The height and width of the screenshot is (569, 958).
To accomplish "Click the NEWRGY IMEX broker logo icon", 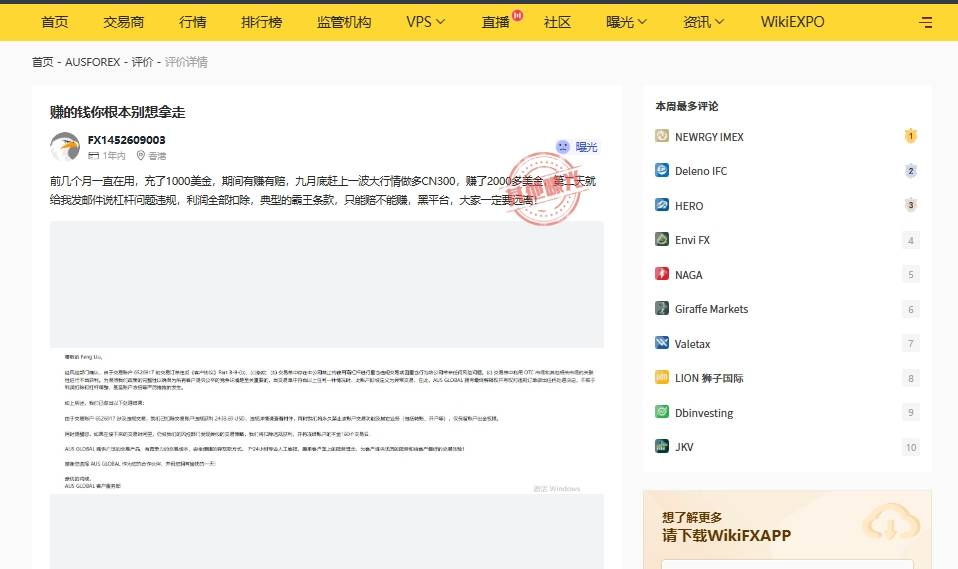I will [662, 136].
